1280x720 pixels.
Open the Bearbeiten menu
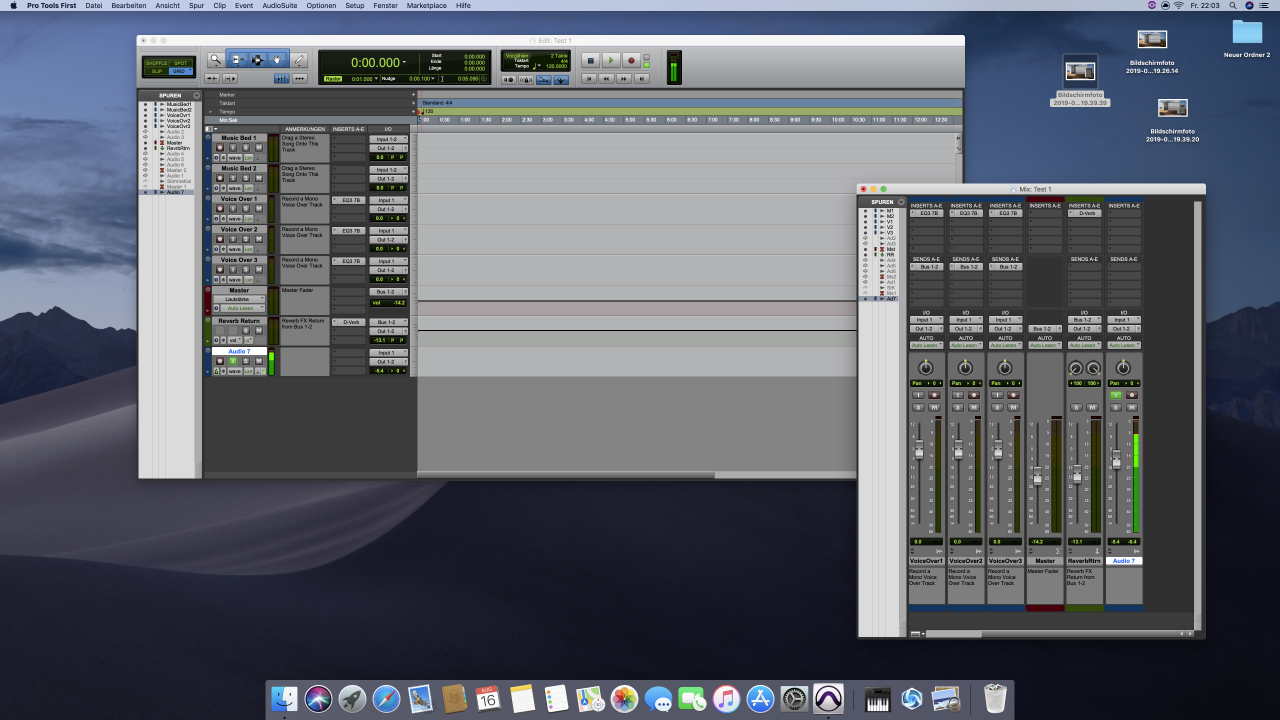coord(128,5)
